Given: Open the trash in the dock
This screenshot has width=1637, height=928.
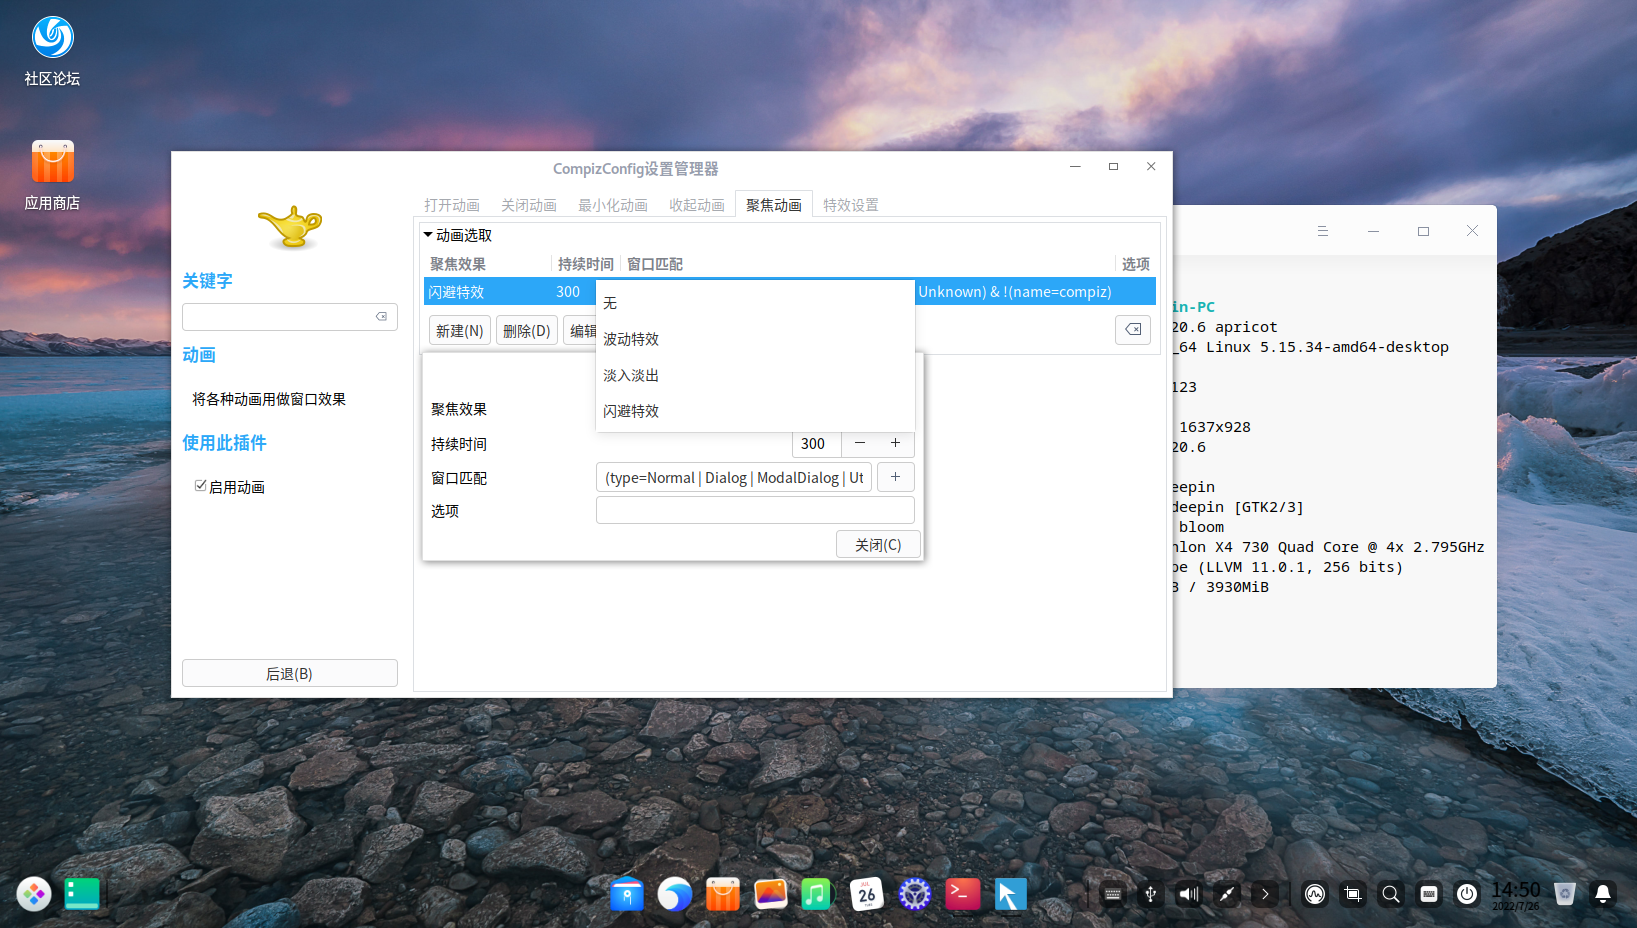Looking at the screenshot, I should (1565, 894).
